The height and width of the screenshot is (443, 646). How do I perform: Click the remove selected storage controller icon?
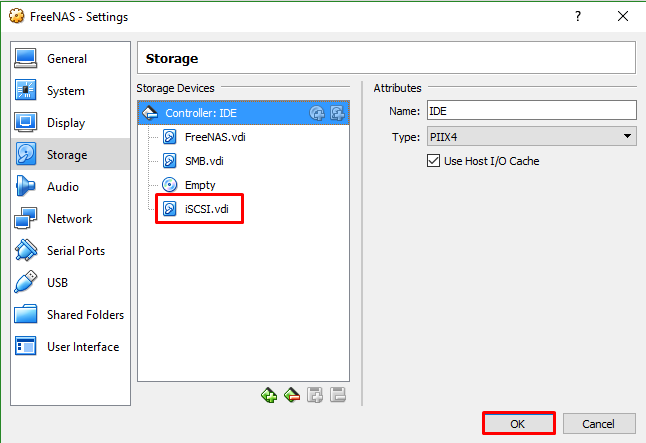[x=291, y=395]
